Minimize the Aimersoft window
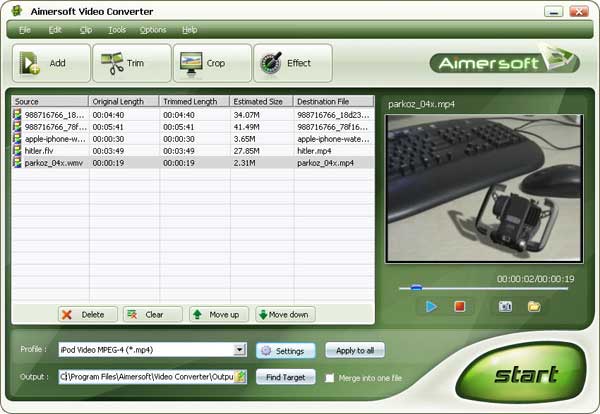Viewport: 600px width, 414px height. 553,11
